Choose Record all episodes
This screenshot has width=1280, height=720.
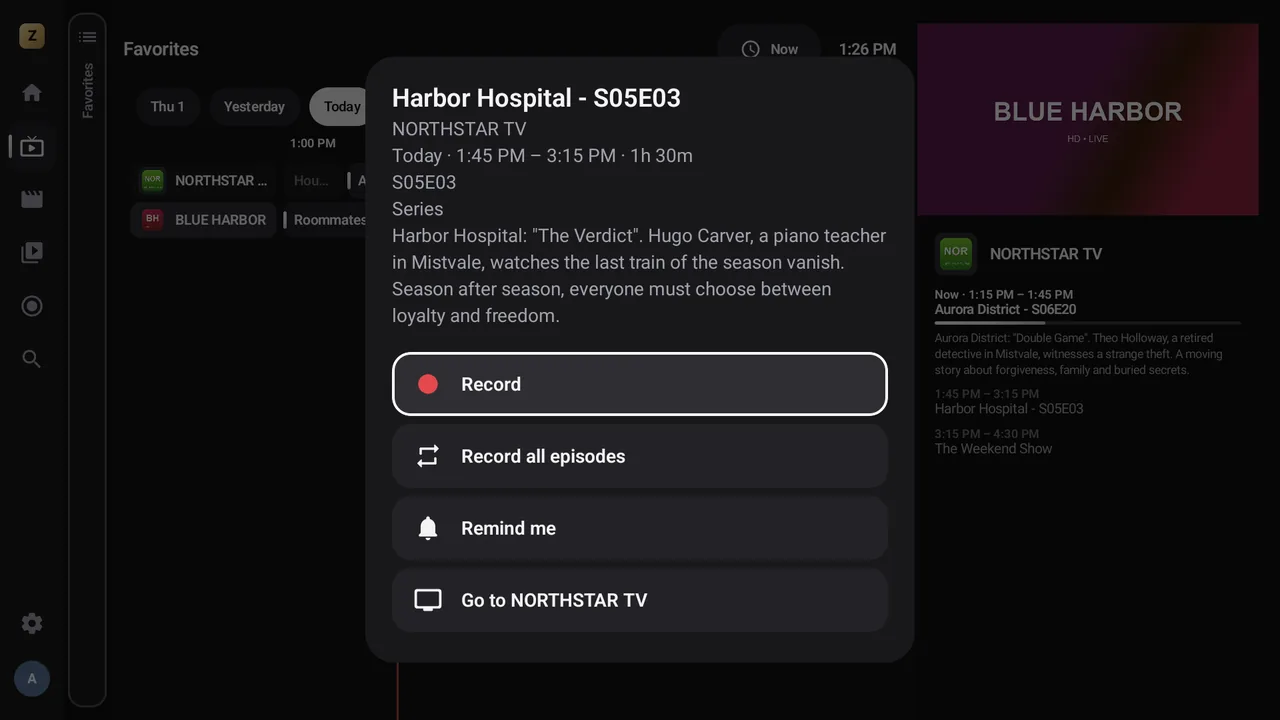[x=640, y=456]
